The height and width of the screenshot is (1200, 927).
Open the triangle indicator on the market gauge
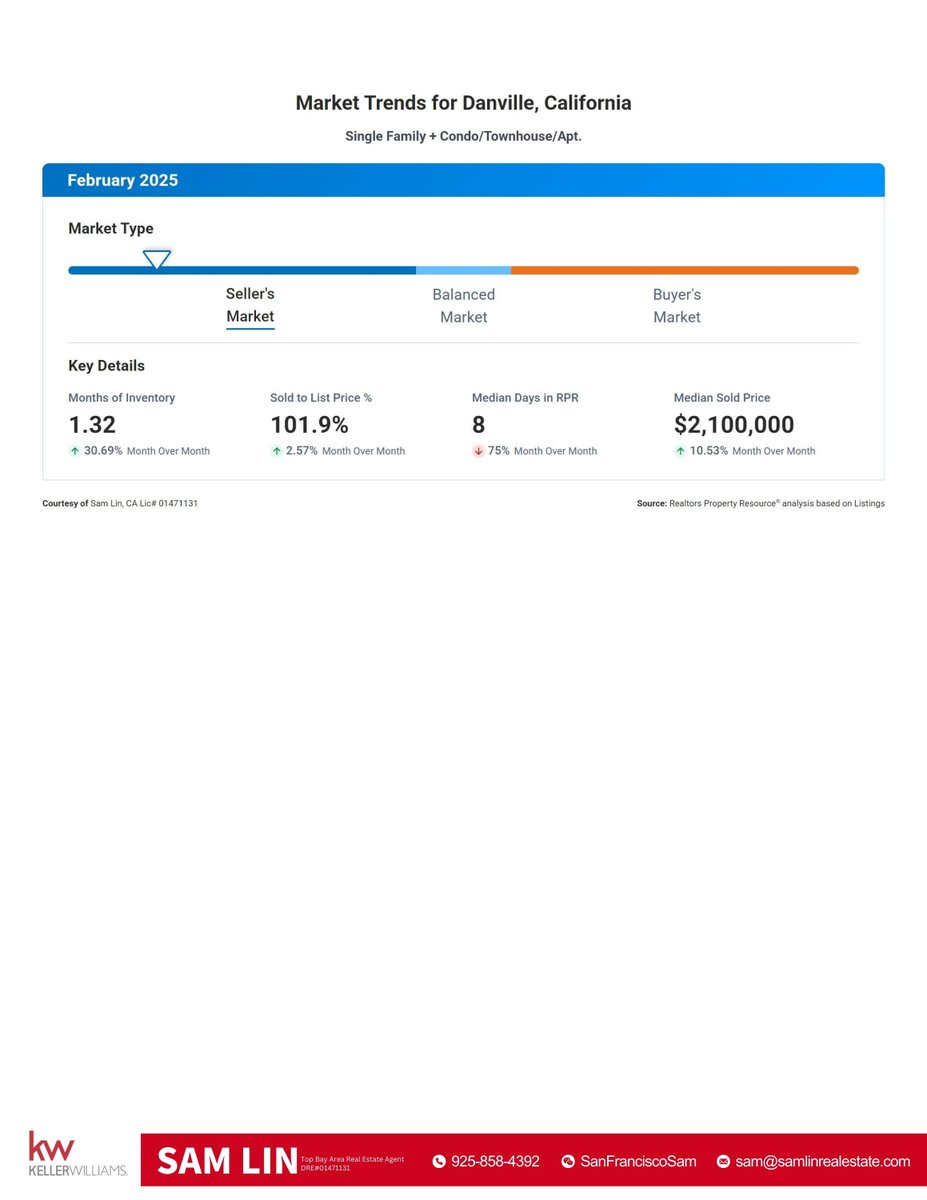pyautogui.click(x=157, y=260)
